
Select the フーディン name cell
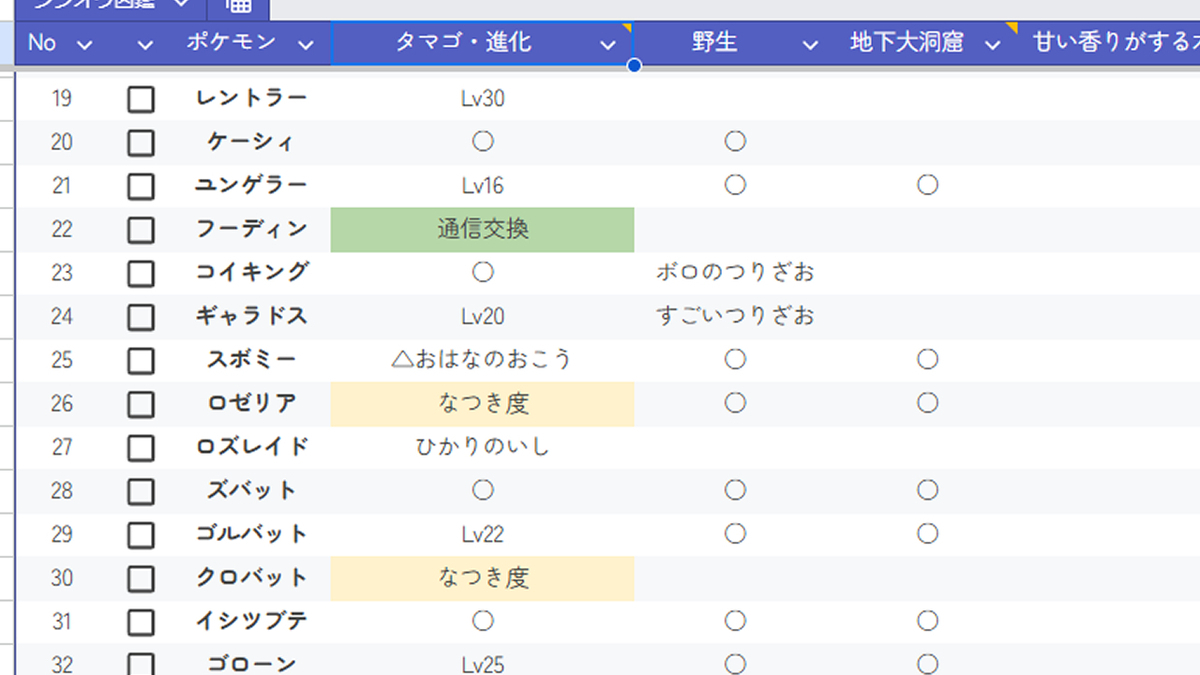(x=252, y=230)
